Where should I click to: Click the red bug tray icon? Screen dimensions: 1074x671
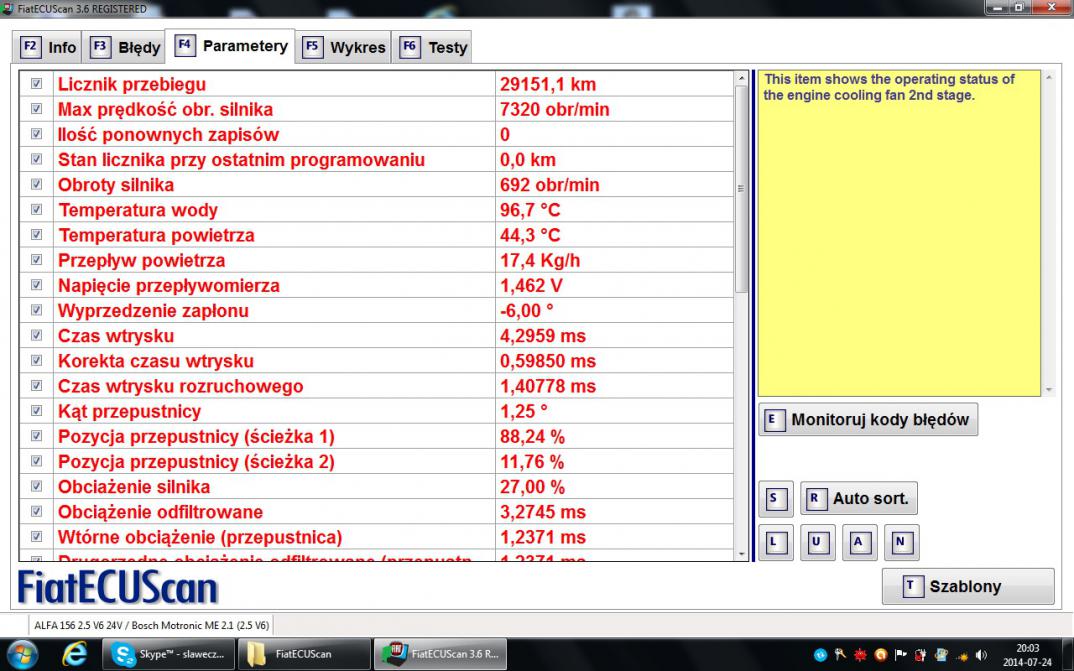click(860, 655)
